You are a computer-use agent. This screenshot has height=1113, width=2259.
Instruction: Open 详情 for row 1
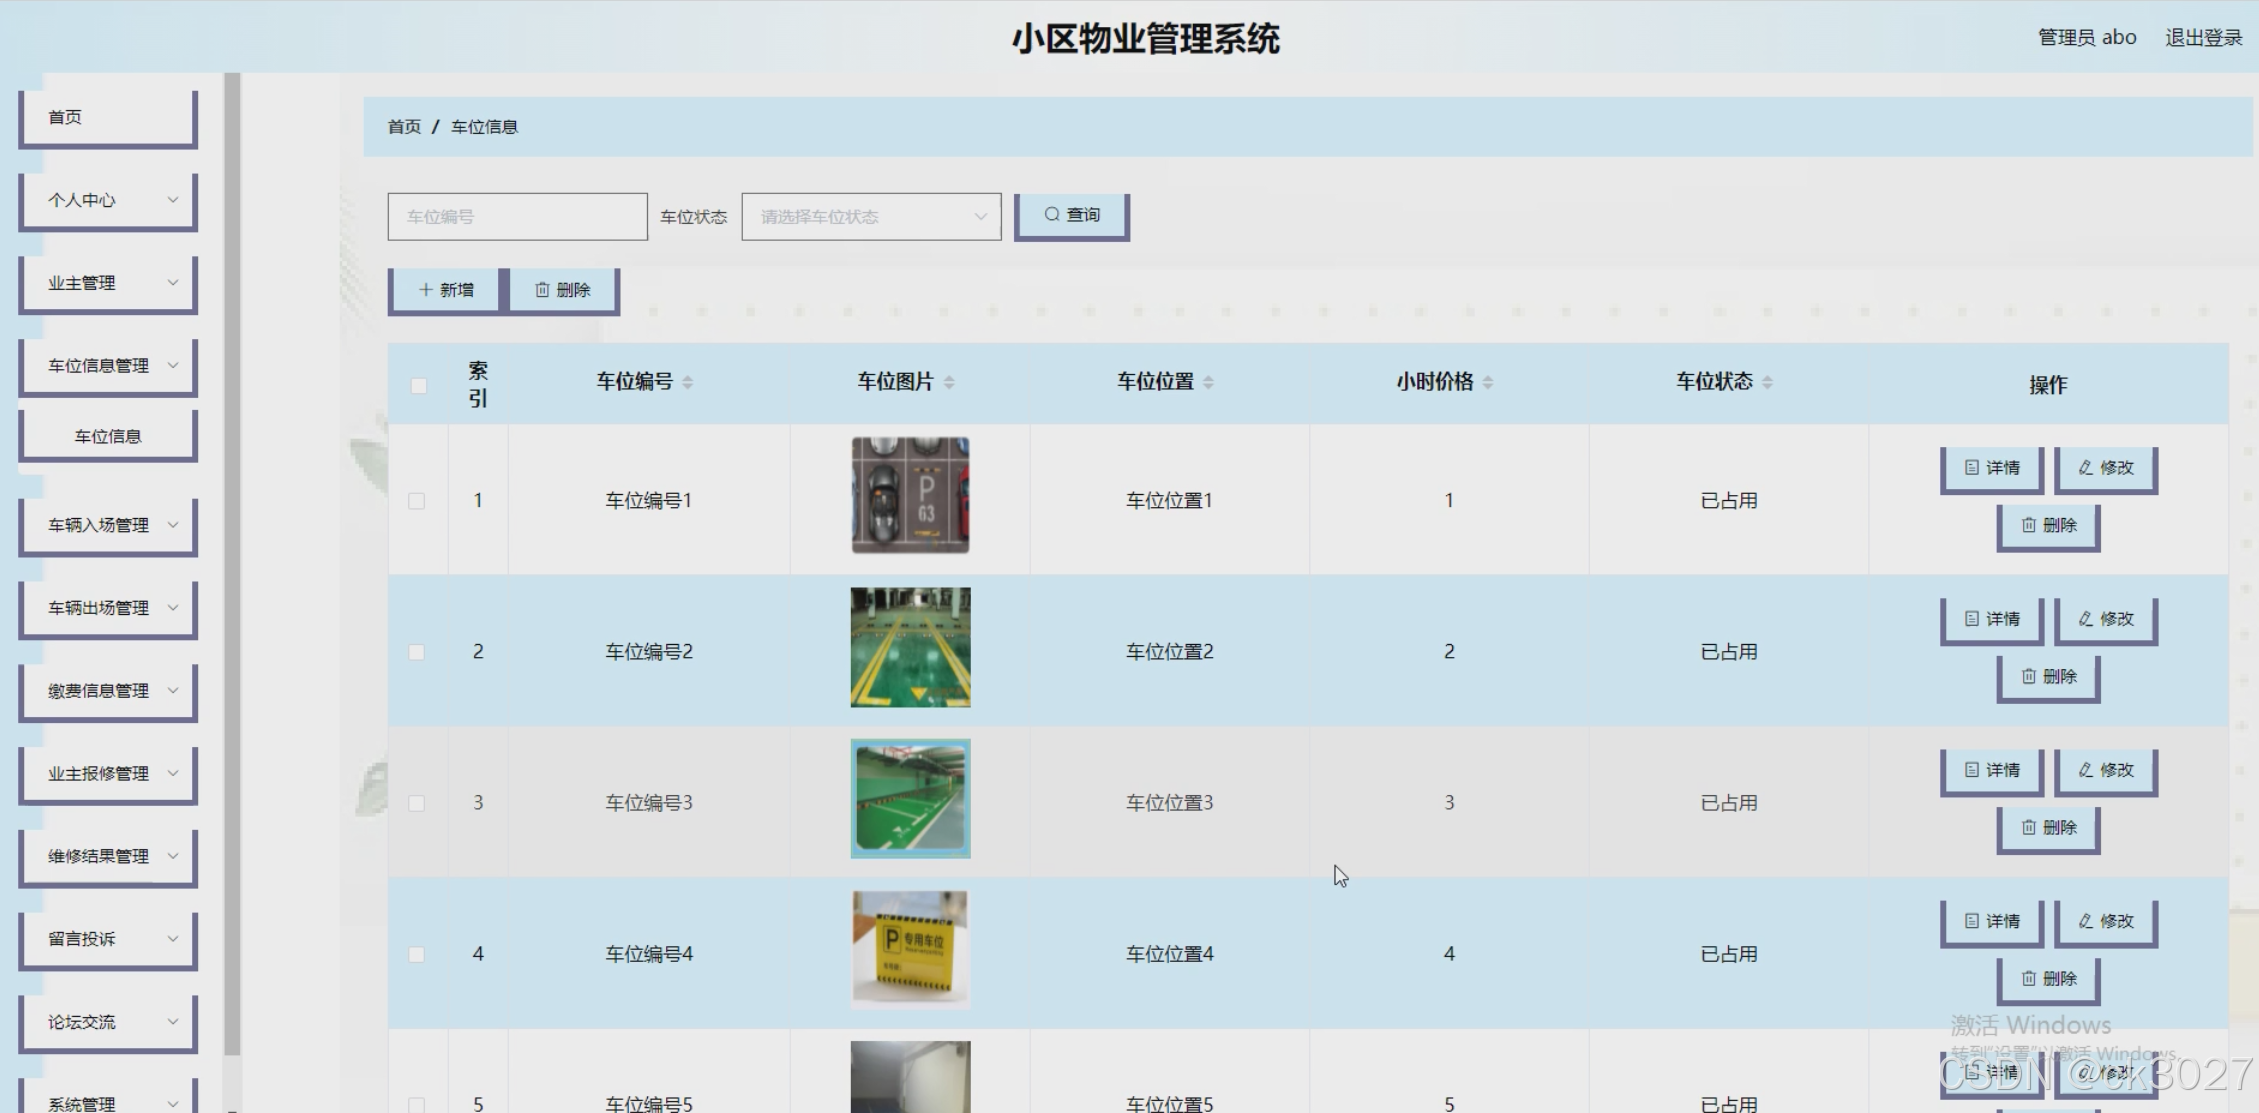click(1991, 468)
